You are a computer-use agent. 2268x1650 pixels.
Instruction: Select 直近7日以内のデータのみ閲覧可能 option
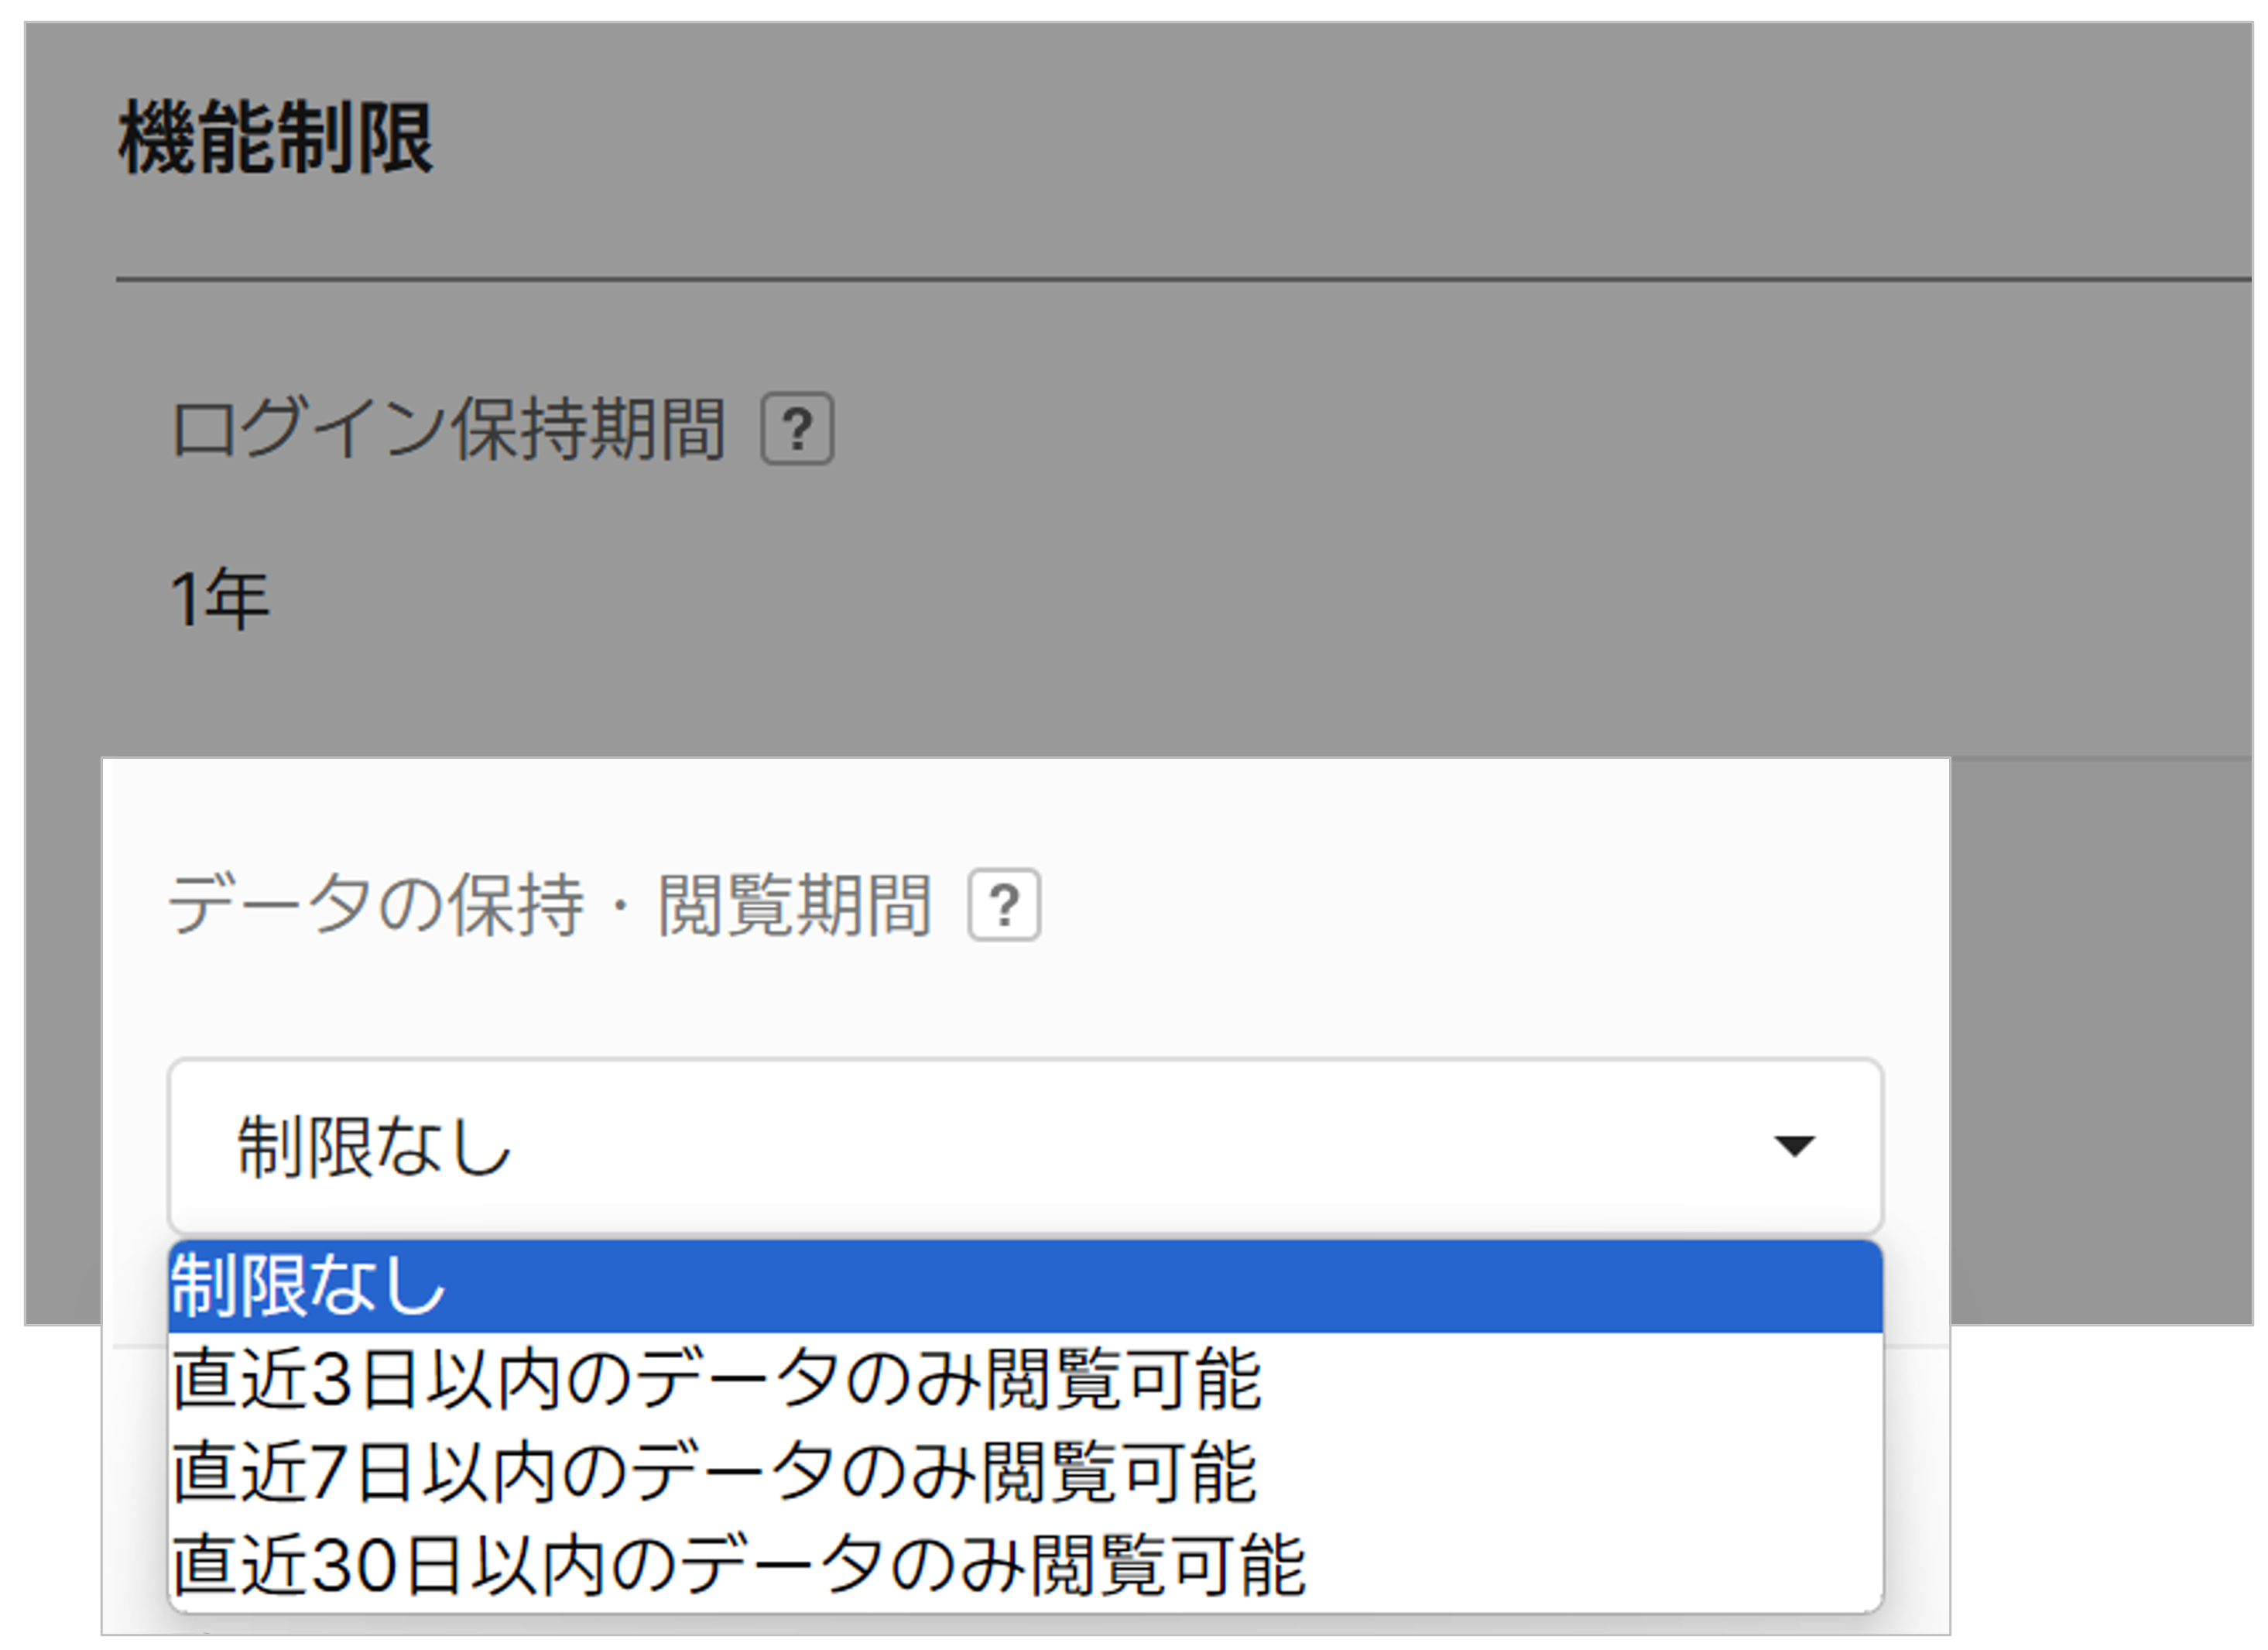click(714, 1472)
